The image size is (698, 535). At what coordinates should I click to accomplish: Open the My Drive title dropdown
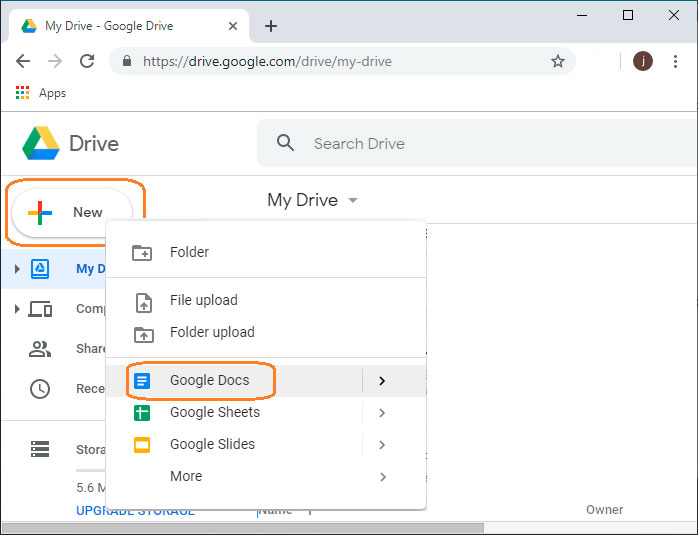click(x=353, y=200)
